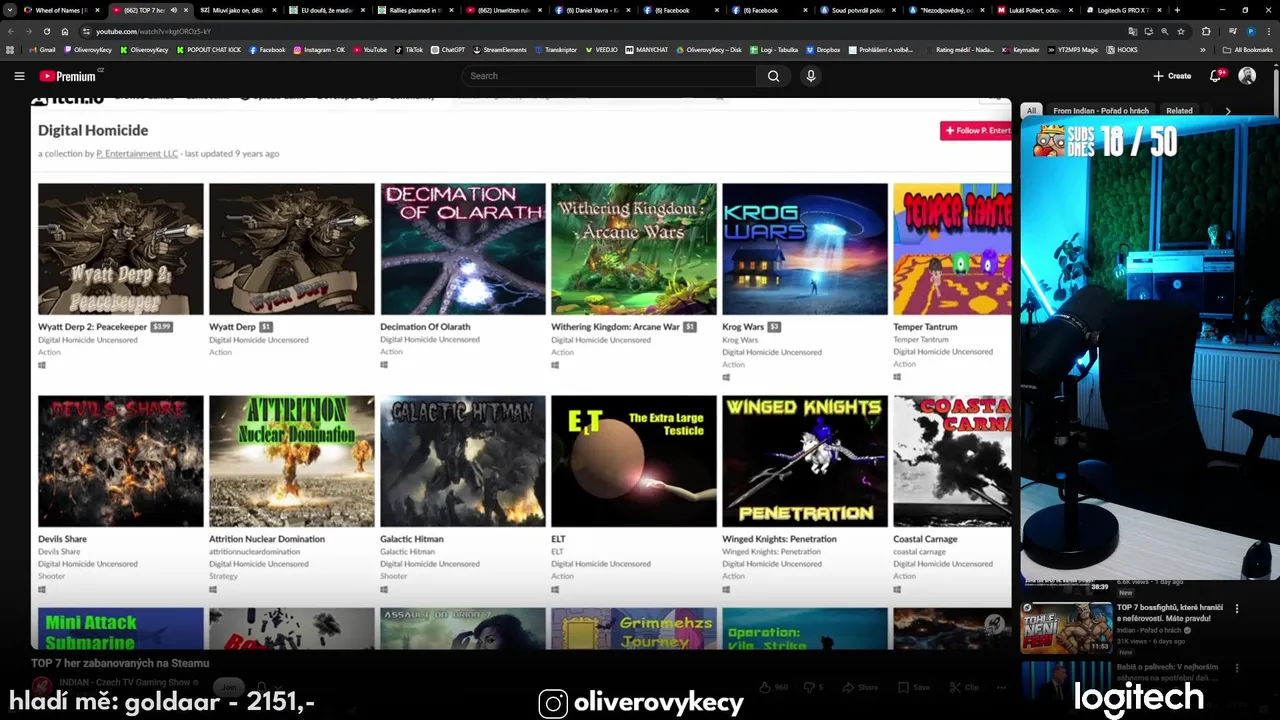Close the Wheel of Names tab

pyautogui.click(x=97, y=10)
